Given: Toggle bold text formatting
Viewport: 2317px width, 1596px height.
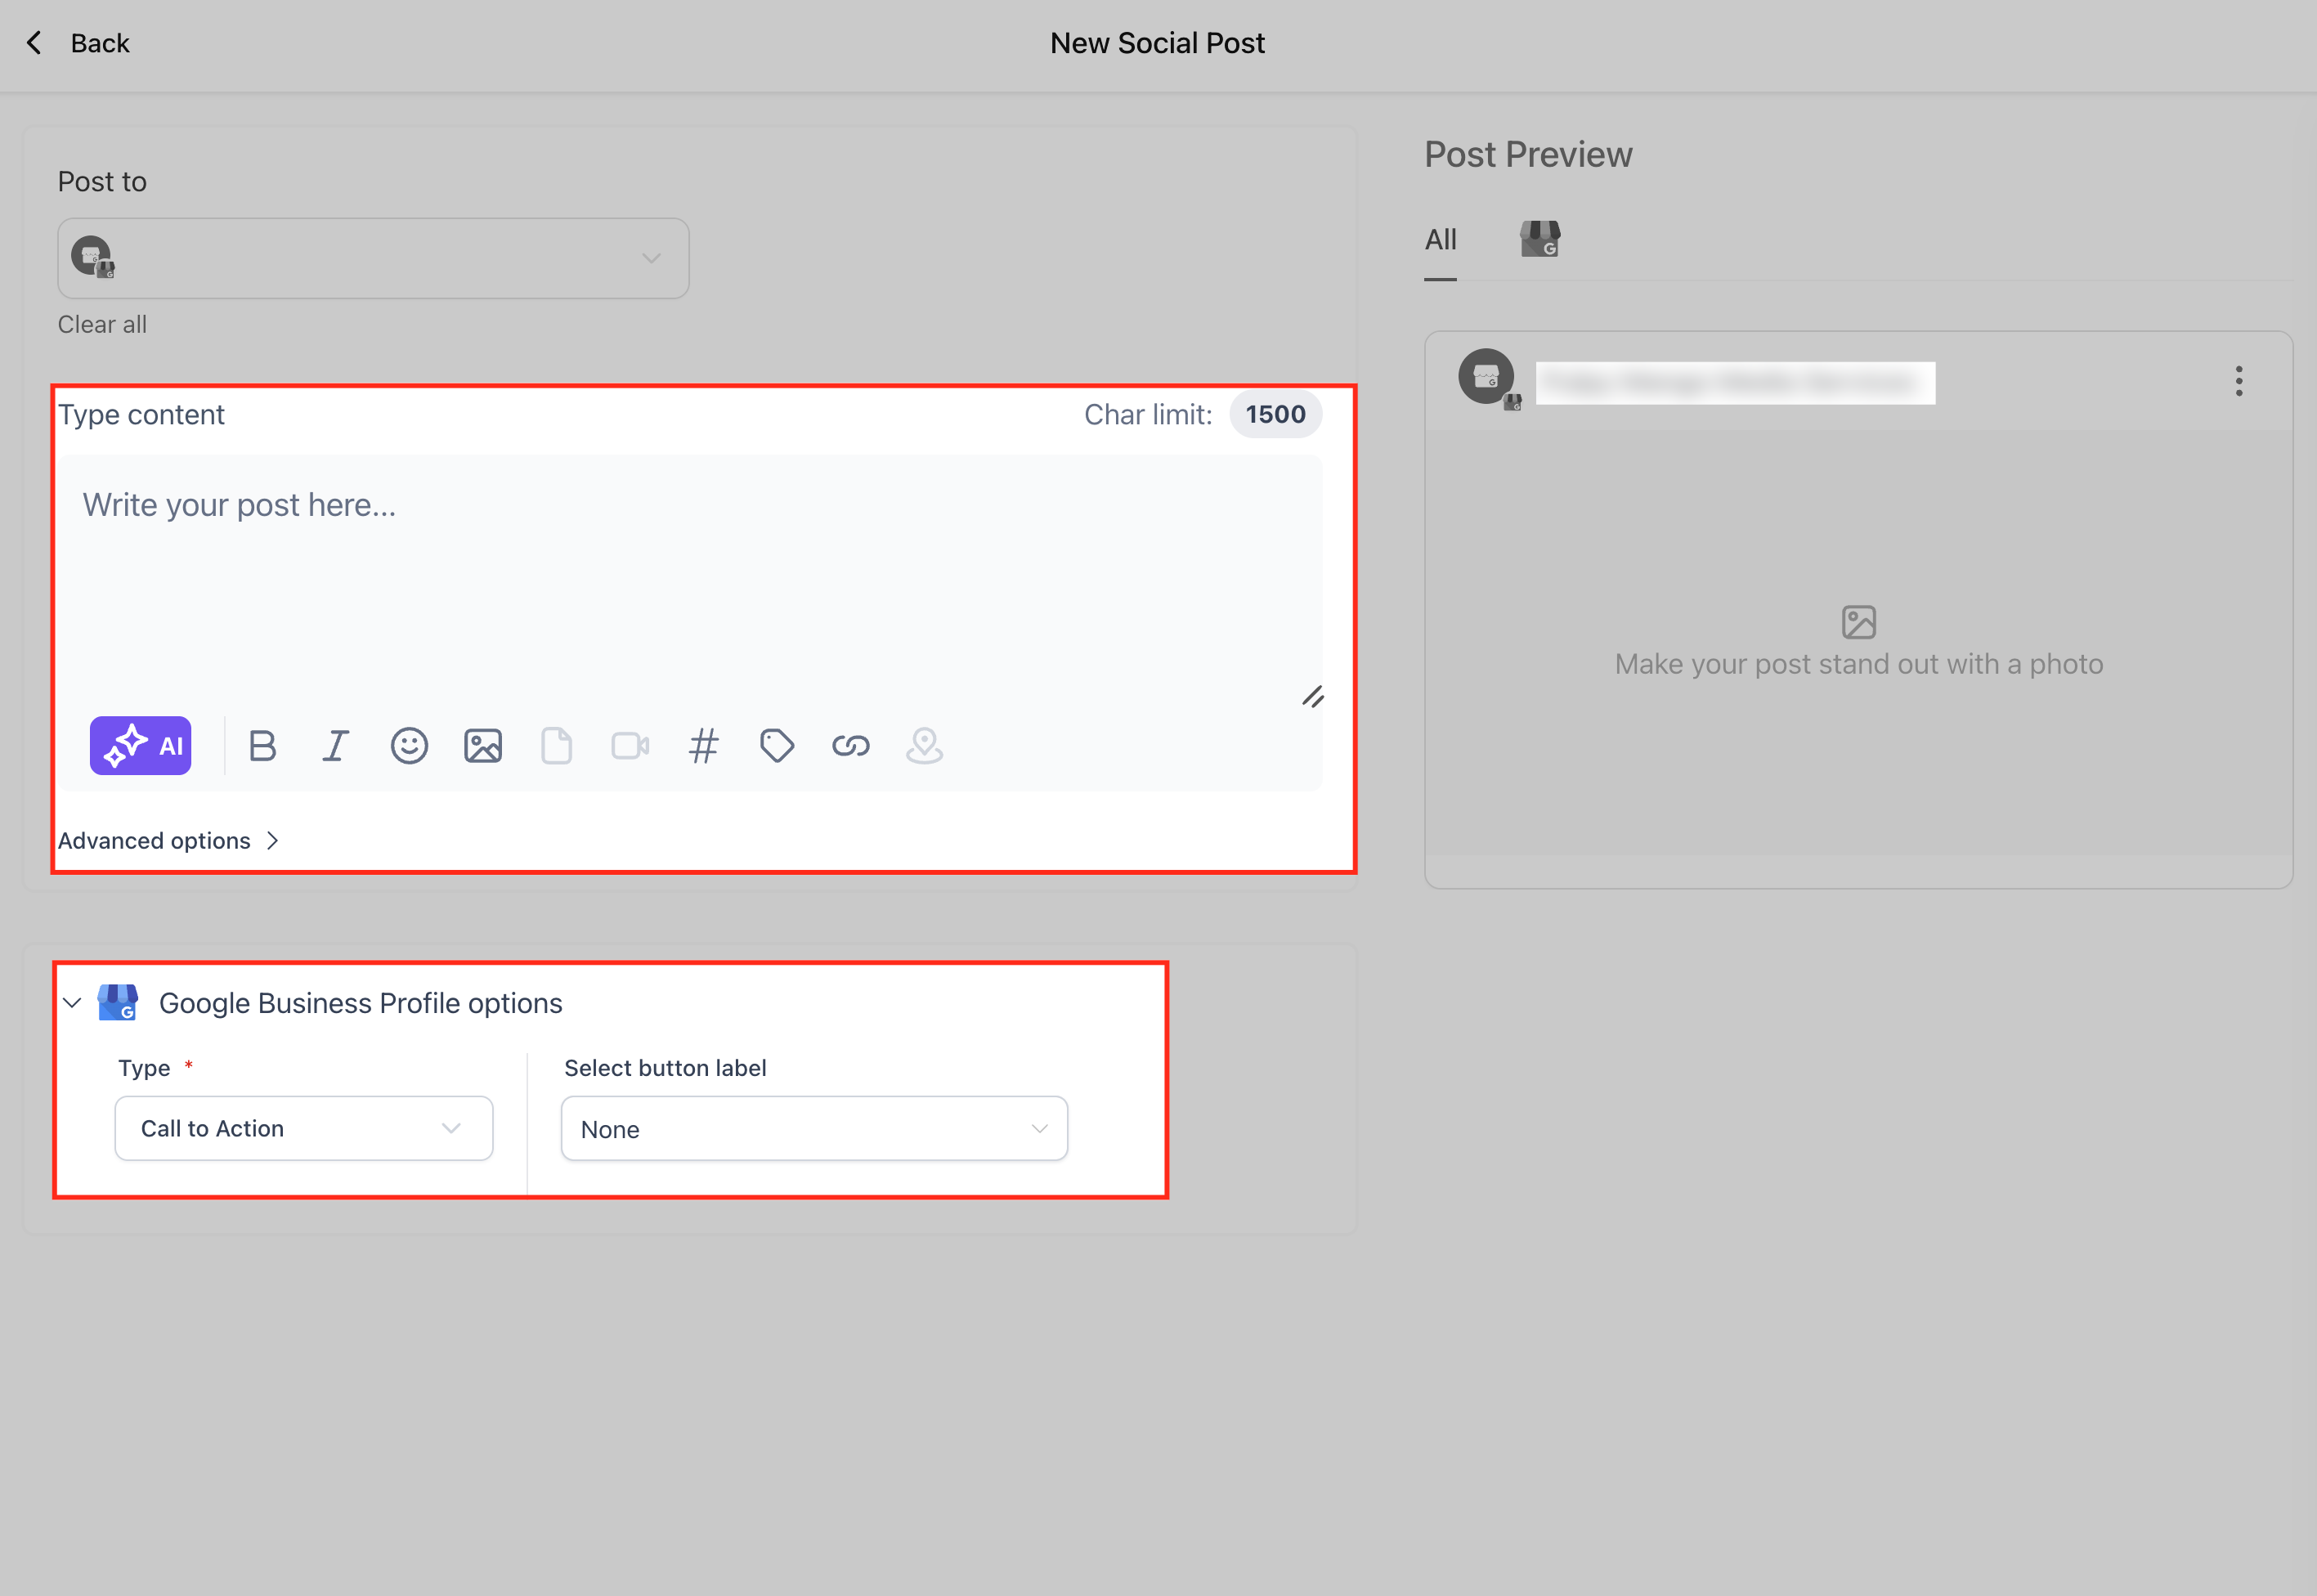Looking at the screenshot, I should [x=262, y=746].
